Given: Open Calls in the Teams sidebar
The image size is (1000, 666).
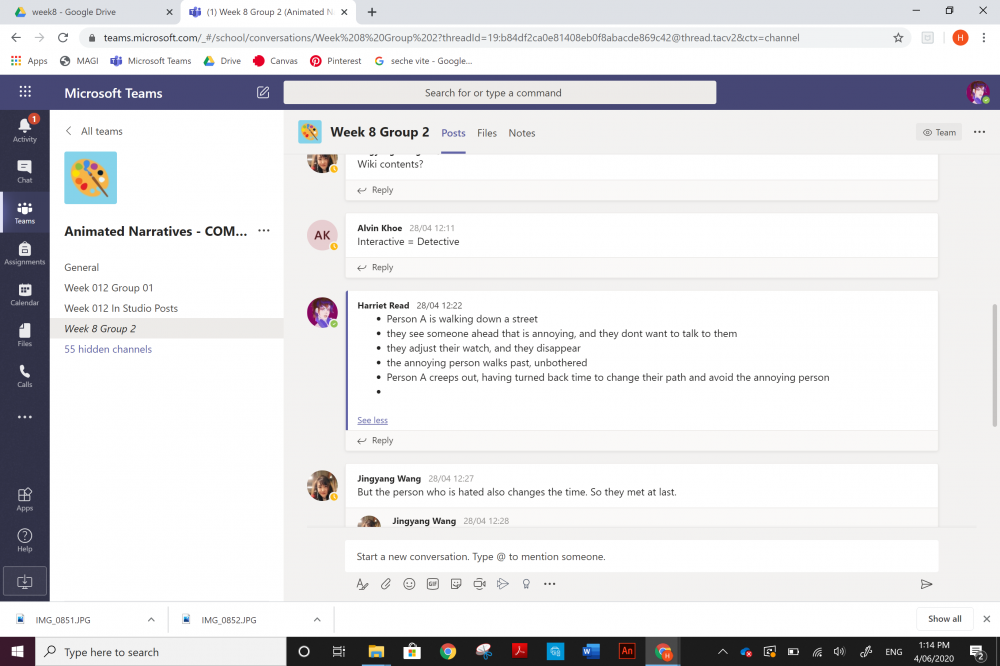Looking at the screenshot, I should click(x=24, y=375).
